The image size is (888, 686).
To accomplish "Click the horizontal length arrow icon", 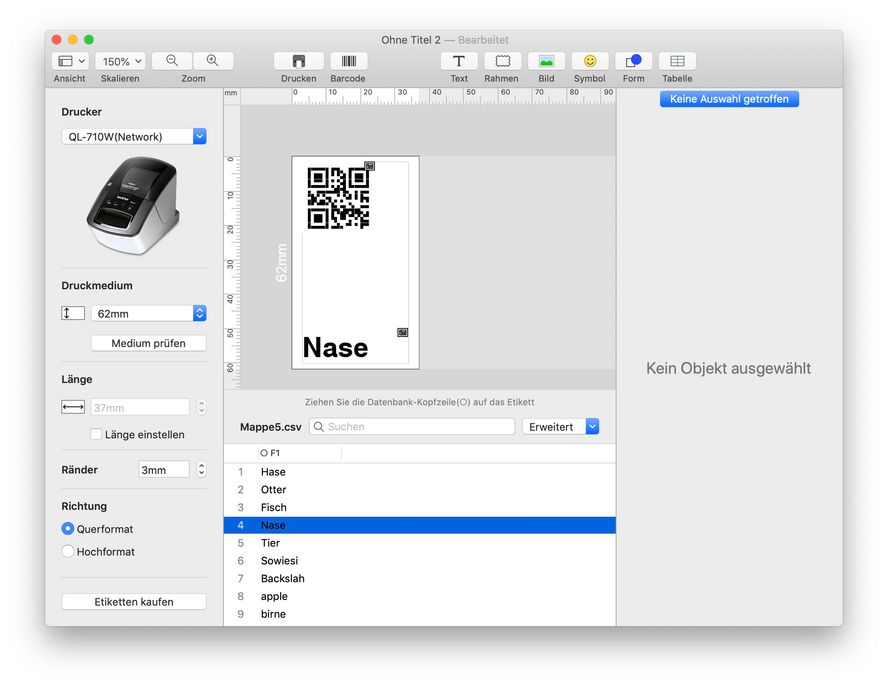I will pos(72,407).
